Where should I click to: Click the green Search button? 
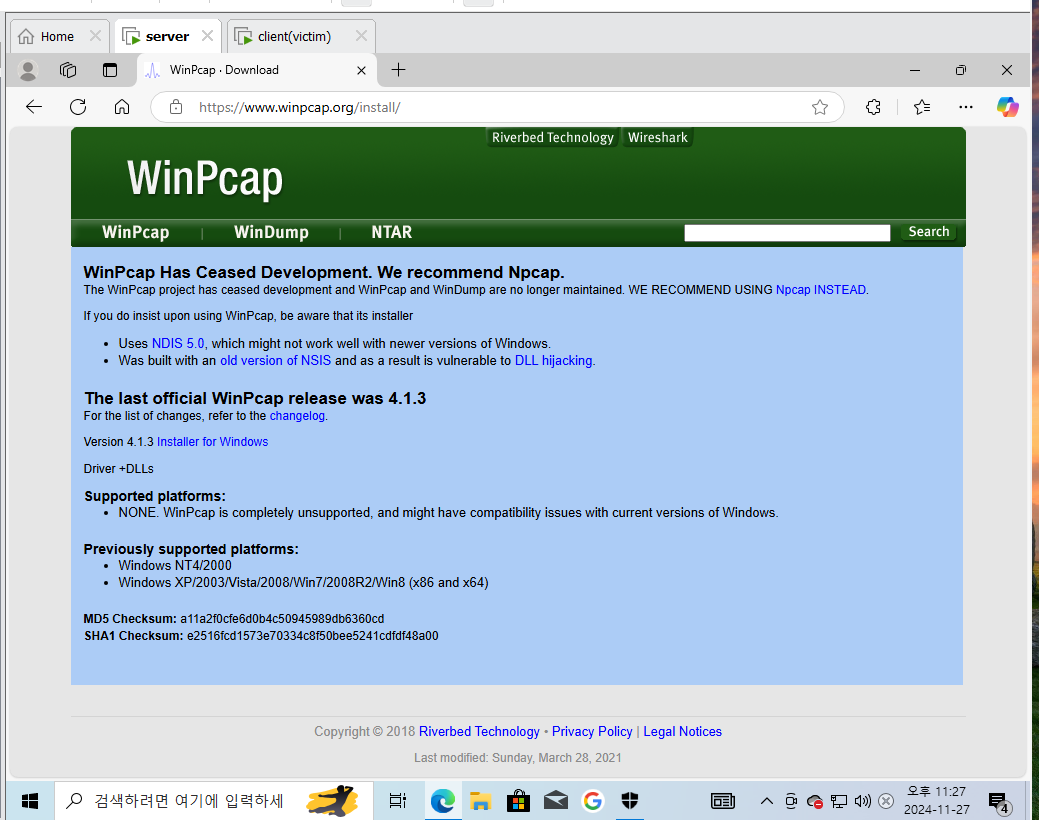(x=928, y=232)
